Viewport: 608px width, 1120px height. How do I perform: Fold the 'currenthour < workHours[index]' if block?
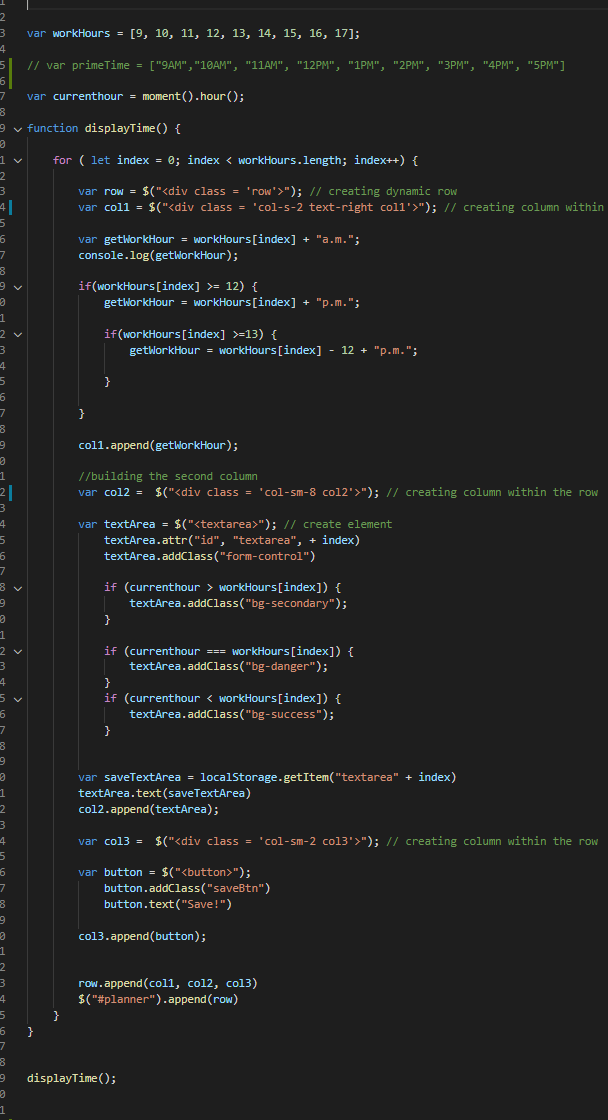[18, 699]
